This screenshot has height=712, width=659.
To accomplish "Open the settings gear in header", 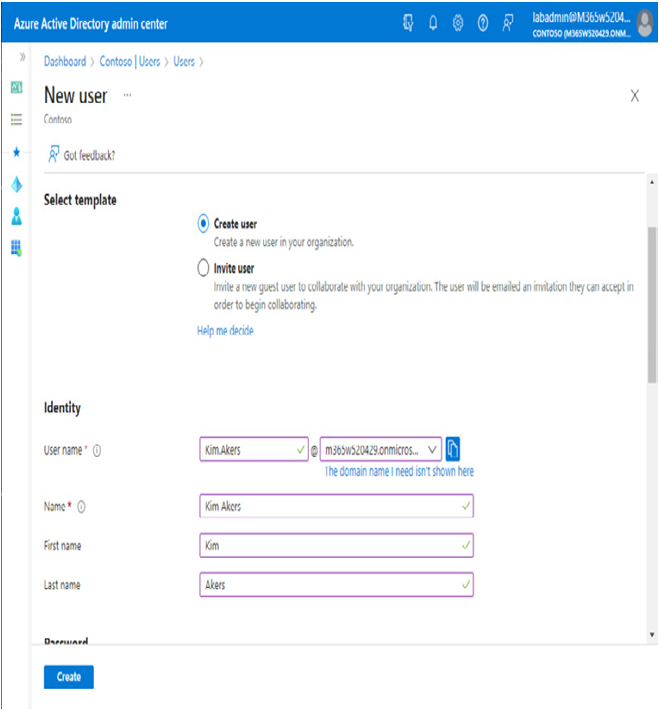I will 458,22.
